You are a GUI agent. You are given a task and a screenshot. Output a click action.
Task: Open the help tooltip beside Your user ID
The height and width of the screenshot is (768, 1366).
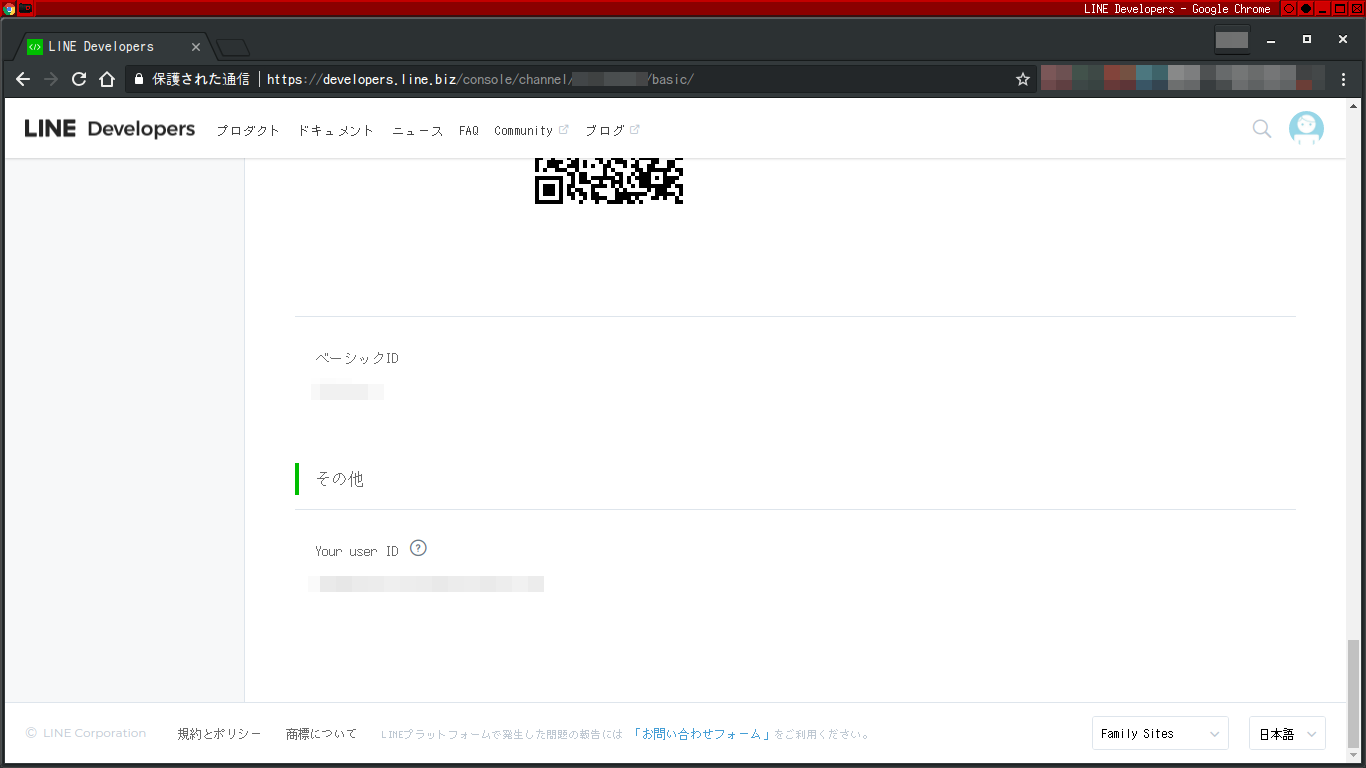click(x=418, y=548)
